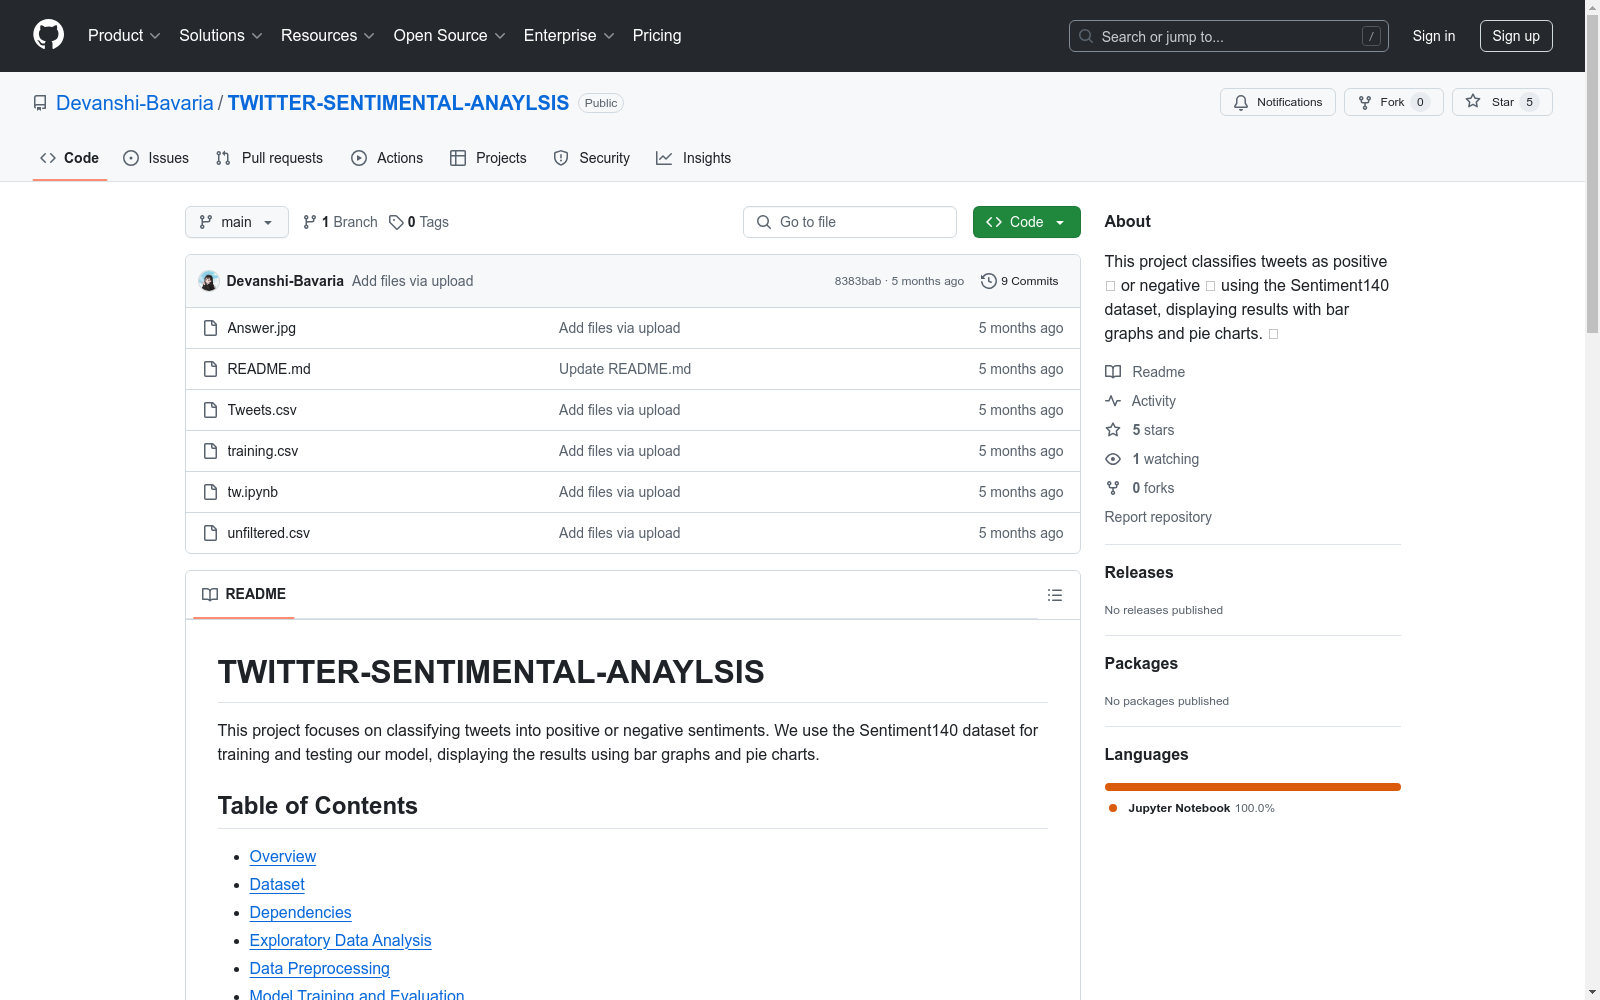Open the main branch selector dropdown
The image size is (1600, 1000).
[x=237, y=222]
